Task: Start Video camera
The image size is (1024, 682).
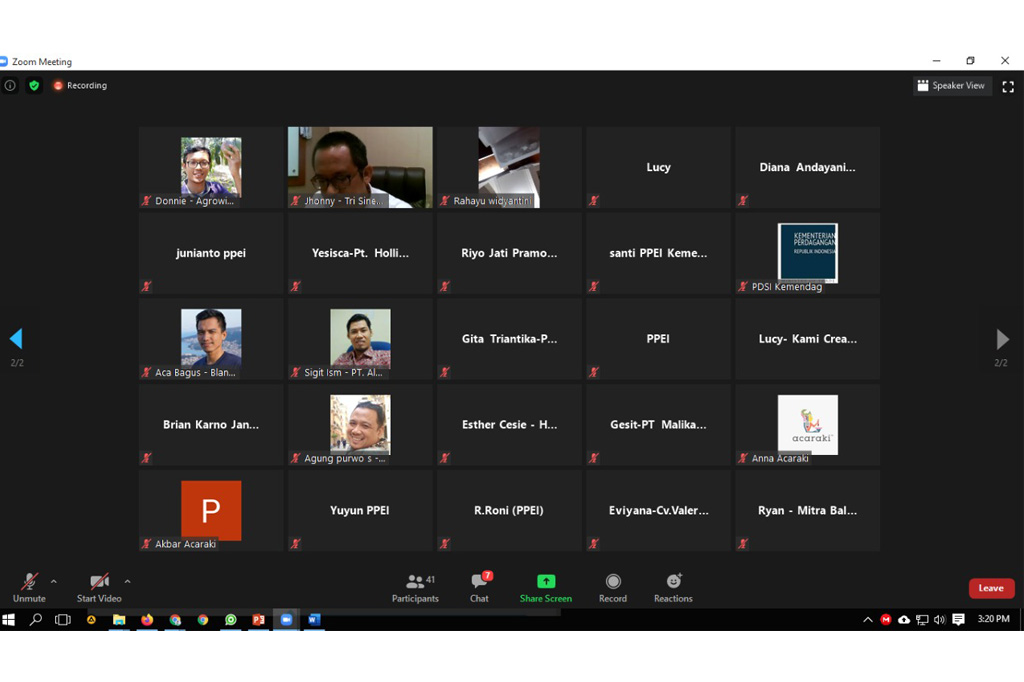Action: tap(99, 587)
